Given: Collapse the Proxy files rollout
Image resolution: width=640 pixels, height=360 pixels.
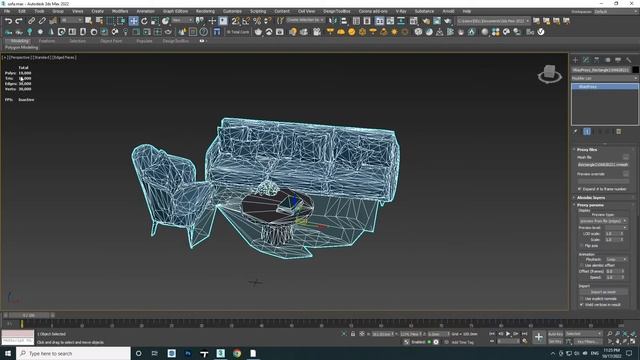Looking at the screenshot, I should click(587, 150).
